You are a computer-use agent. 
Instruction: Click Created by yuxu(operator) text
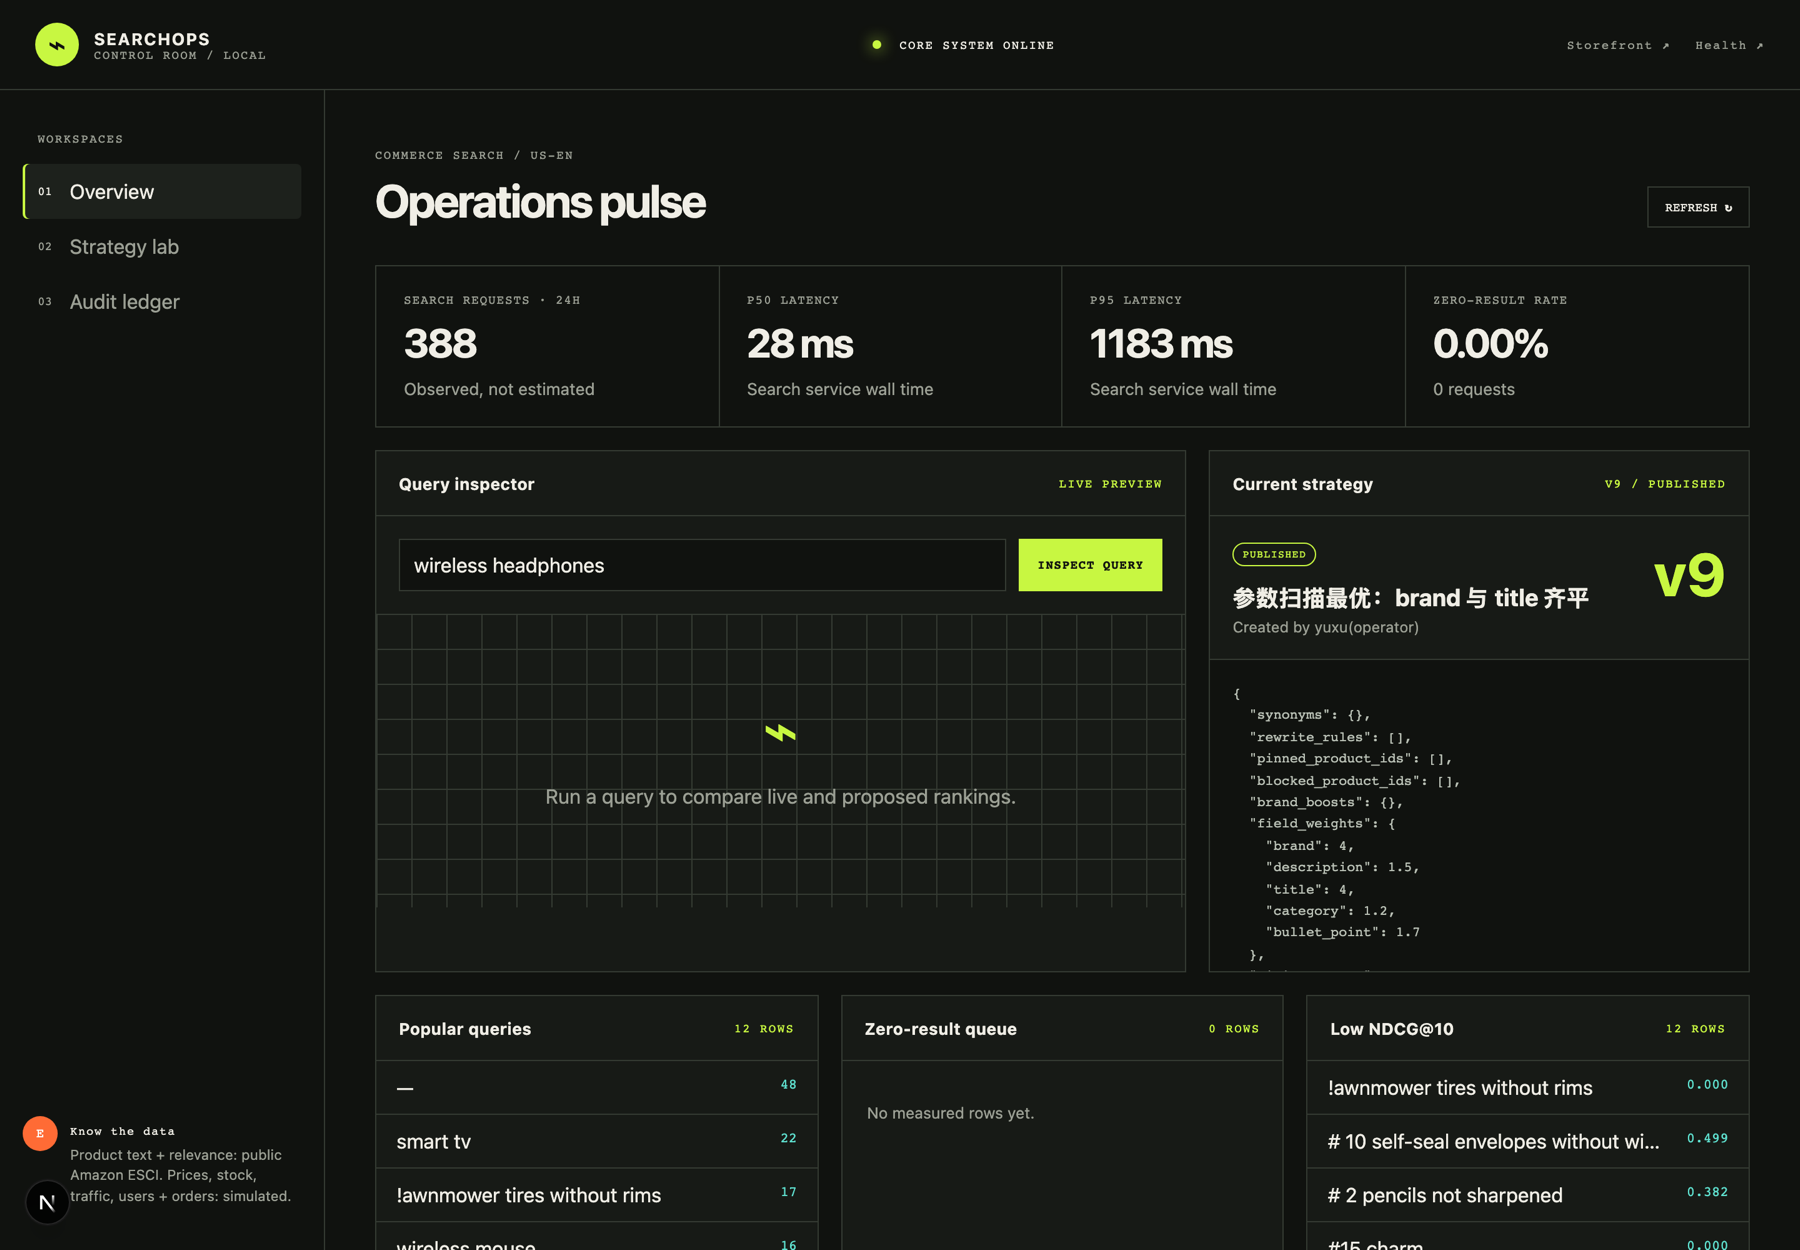(x=1325, y=627)
